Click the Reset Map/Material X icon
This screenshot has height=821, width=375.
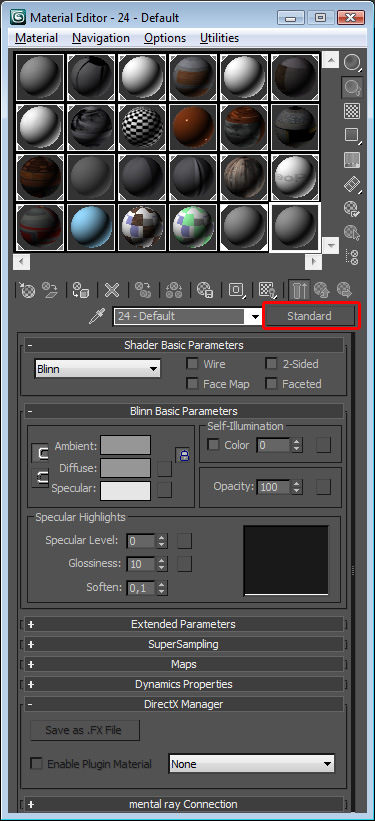click(x=112, y=290)
